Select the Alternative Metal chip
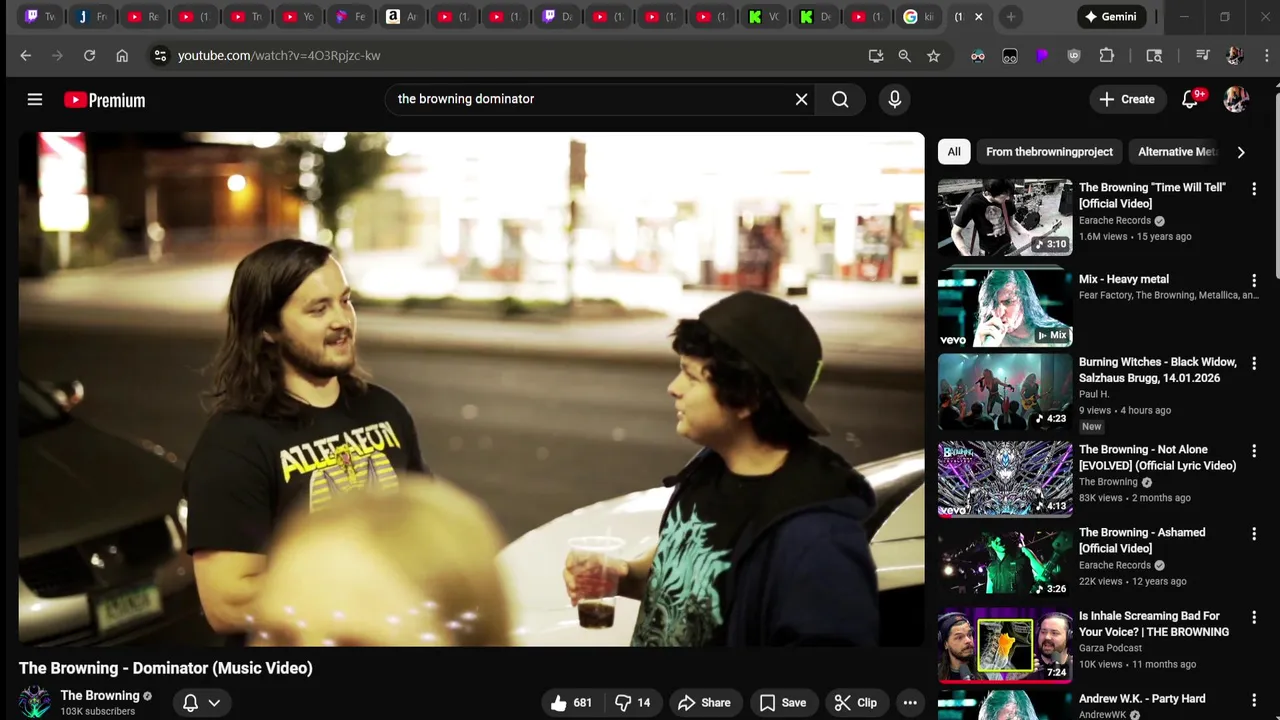 click(1177, 152)
